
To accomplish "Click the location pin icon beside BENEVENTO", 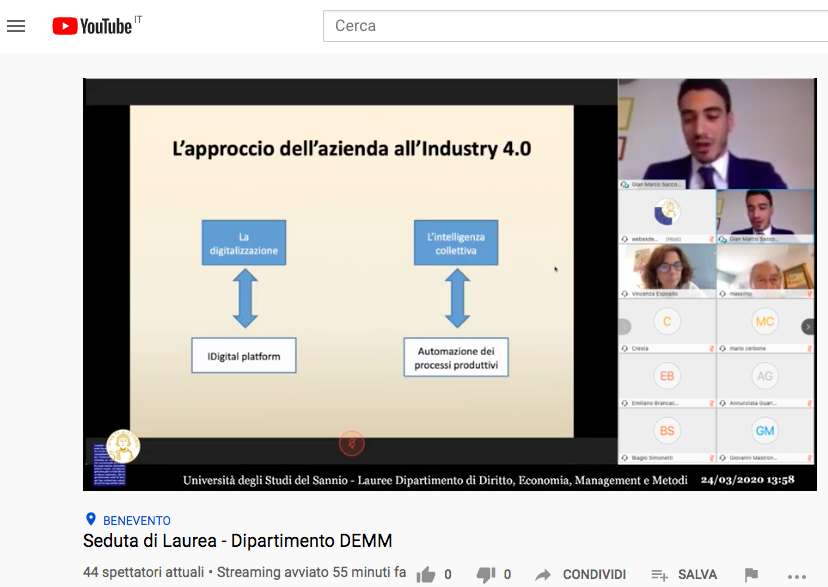I will (91, 520).
